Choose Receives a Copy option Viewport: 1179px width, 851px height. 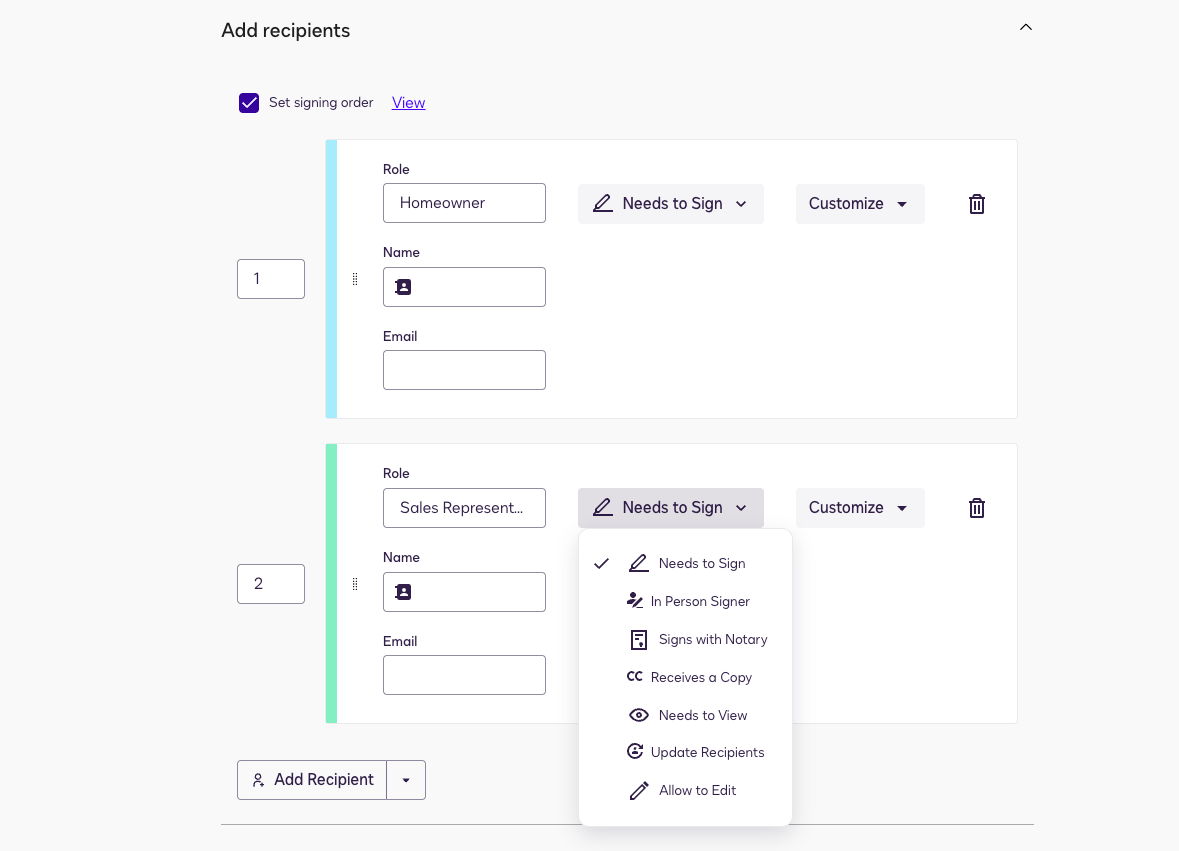click(x=700, y=677)
